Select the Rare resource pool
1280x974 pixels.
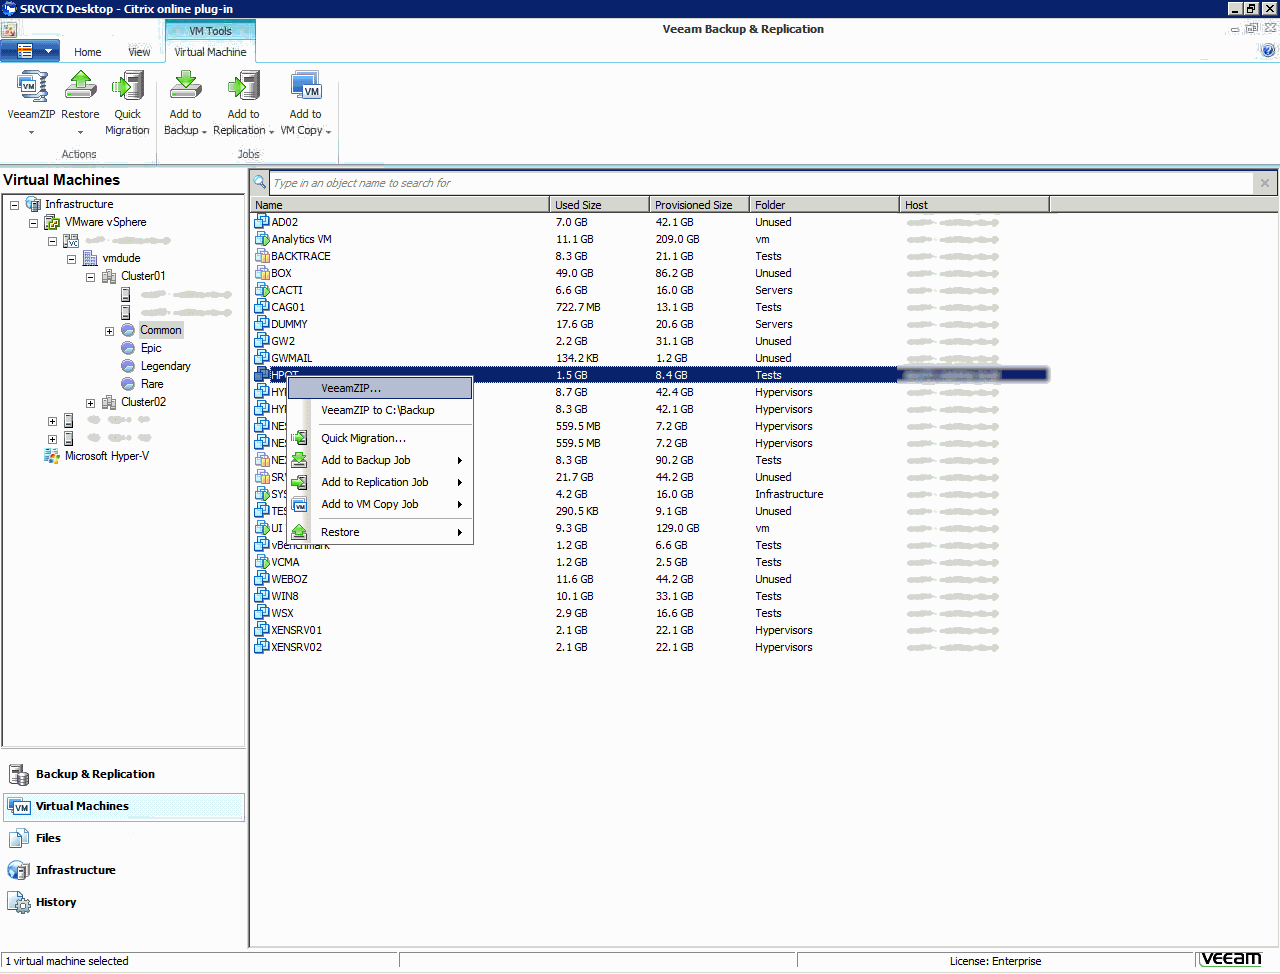(151, 384)
